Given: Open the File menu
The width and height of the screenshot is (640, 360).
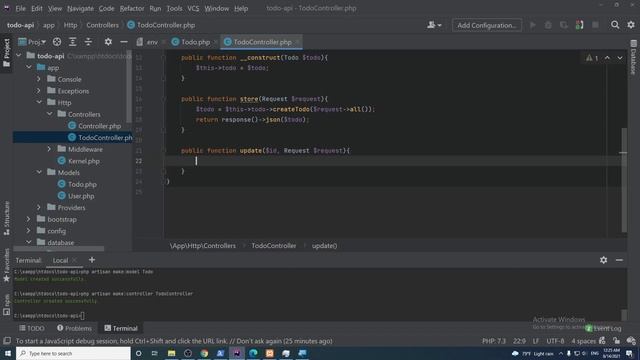Looking at the screenshot, I should tap(20, 8).
